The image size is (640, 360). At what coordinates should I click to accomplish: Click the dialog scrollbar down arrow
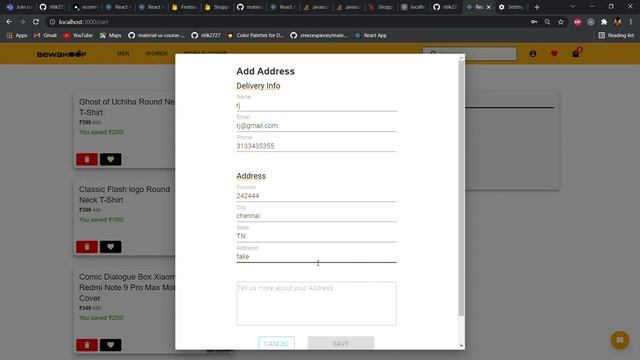click(x=462, y=346)
